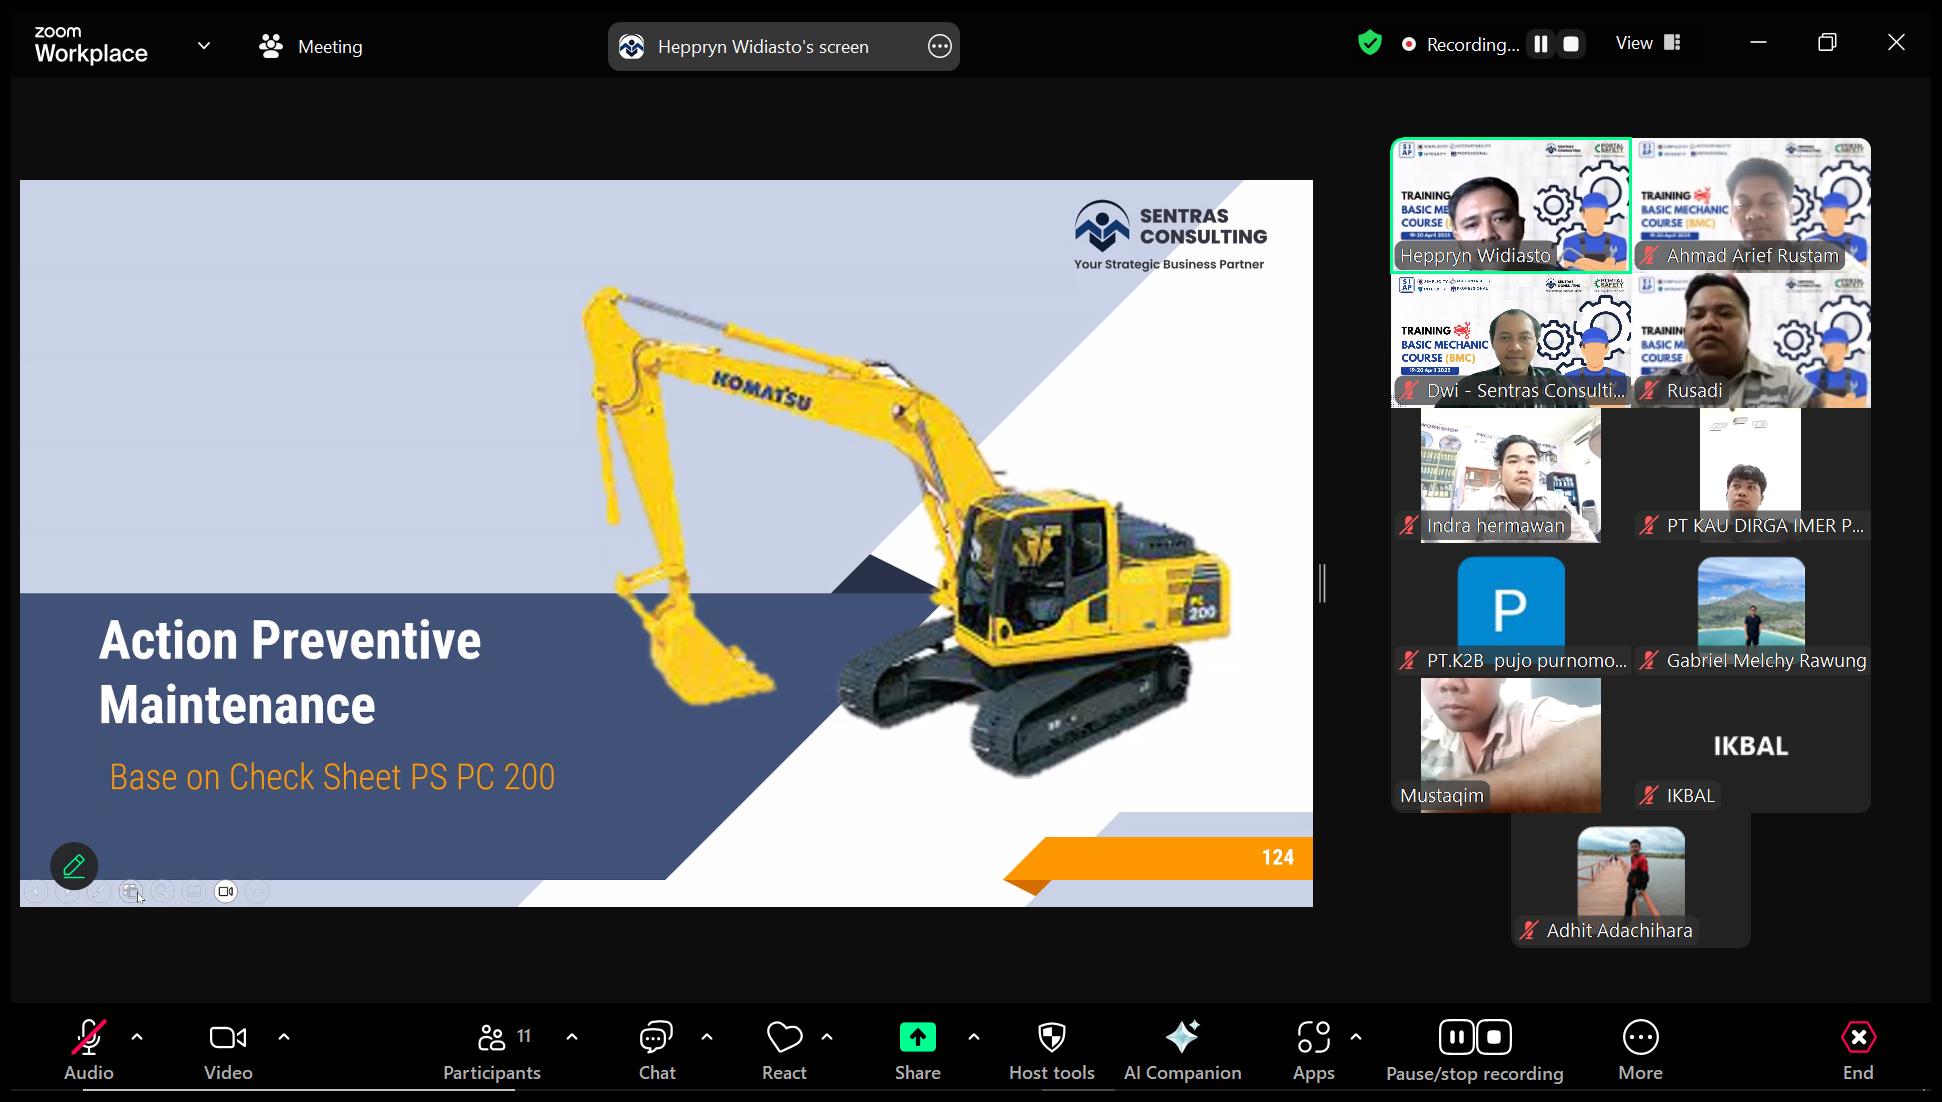Open the Chat panel
The image size is (1942, 1102).
tap(657, 1050)
